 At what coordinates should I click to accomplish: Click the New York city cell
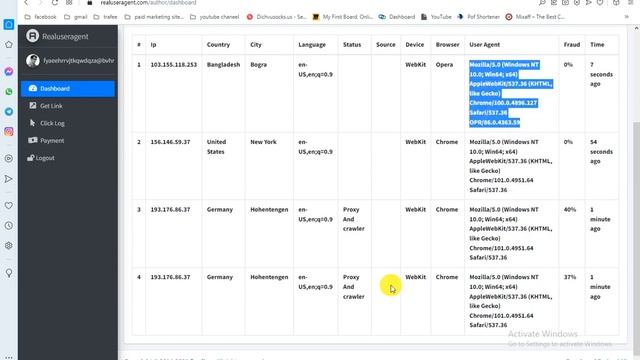[x=263, y=142]
